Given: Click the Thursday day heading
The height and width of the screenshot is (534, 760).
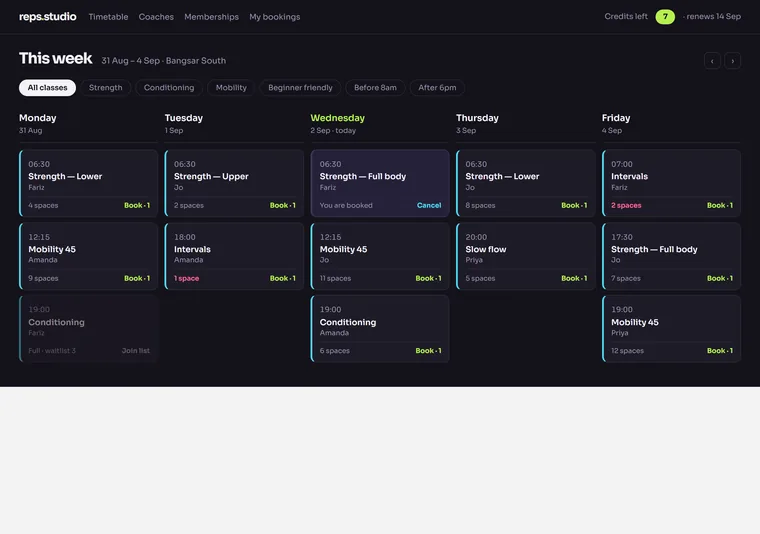Looking at the screenshot, I should coord(477,118).
